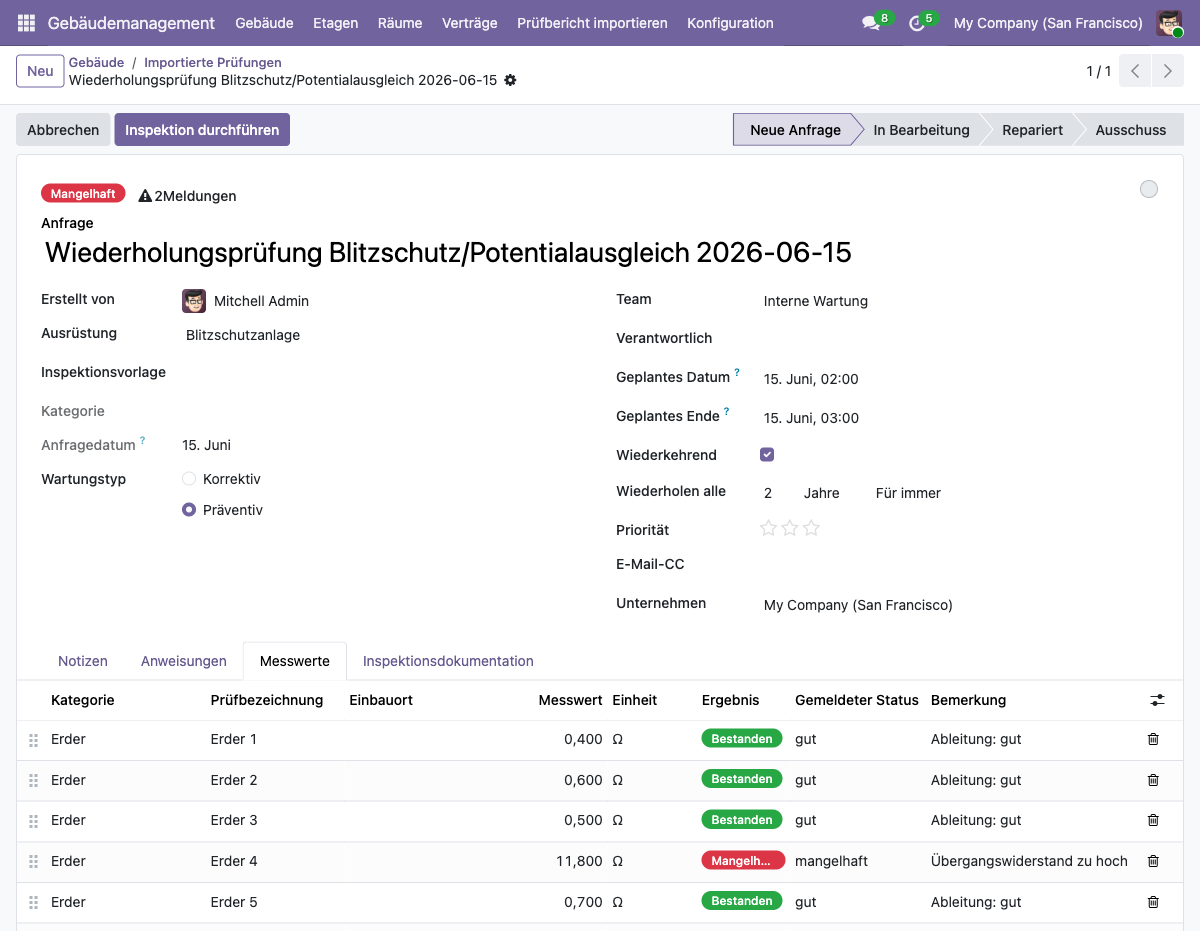Open Gebäude breadcrumb link
Screen dimensions: 1200x931
point(96,62)
